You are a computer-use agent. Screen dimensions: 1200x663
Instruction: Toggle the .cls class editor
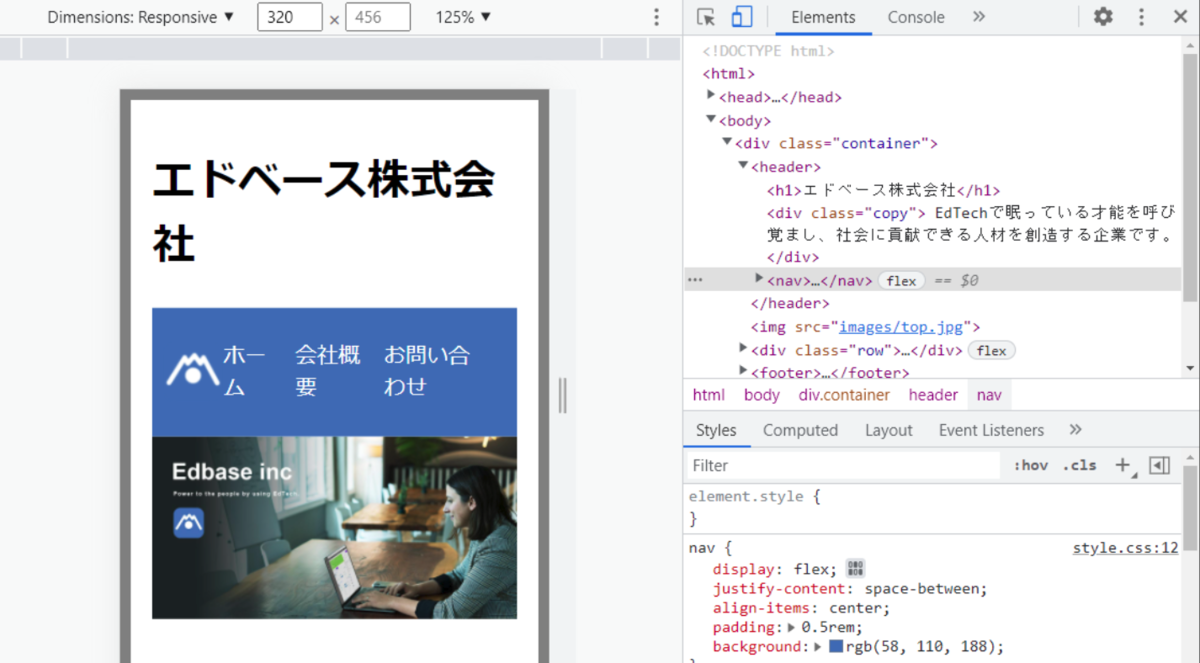coord(1079,465)
